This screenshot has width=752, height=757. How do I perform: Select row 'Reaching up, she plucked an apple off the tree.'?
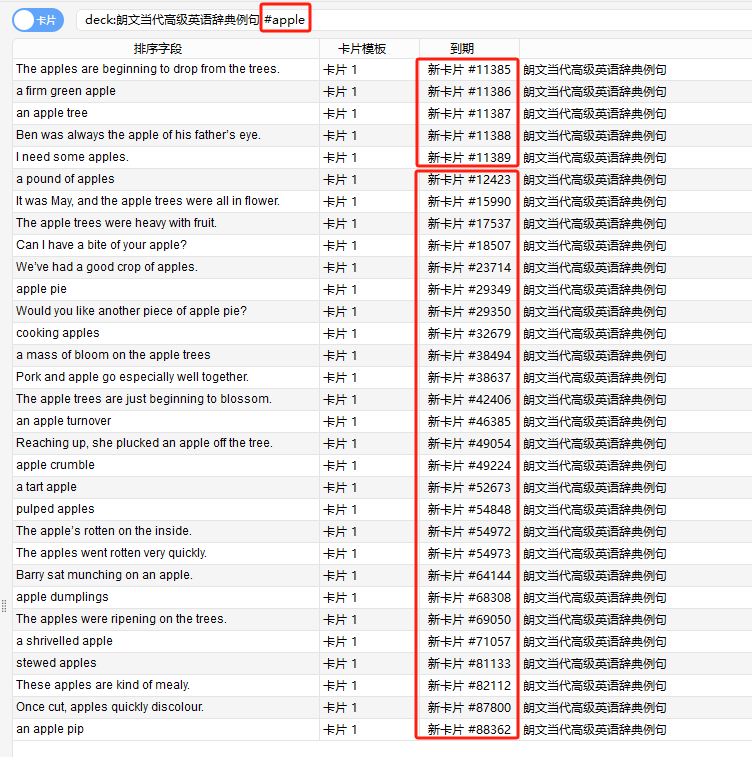click(382, 443)
